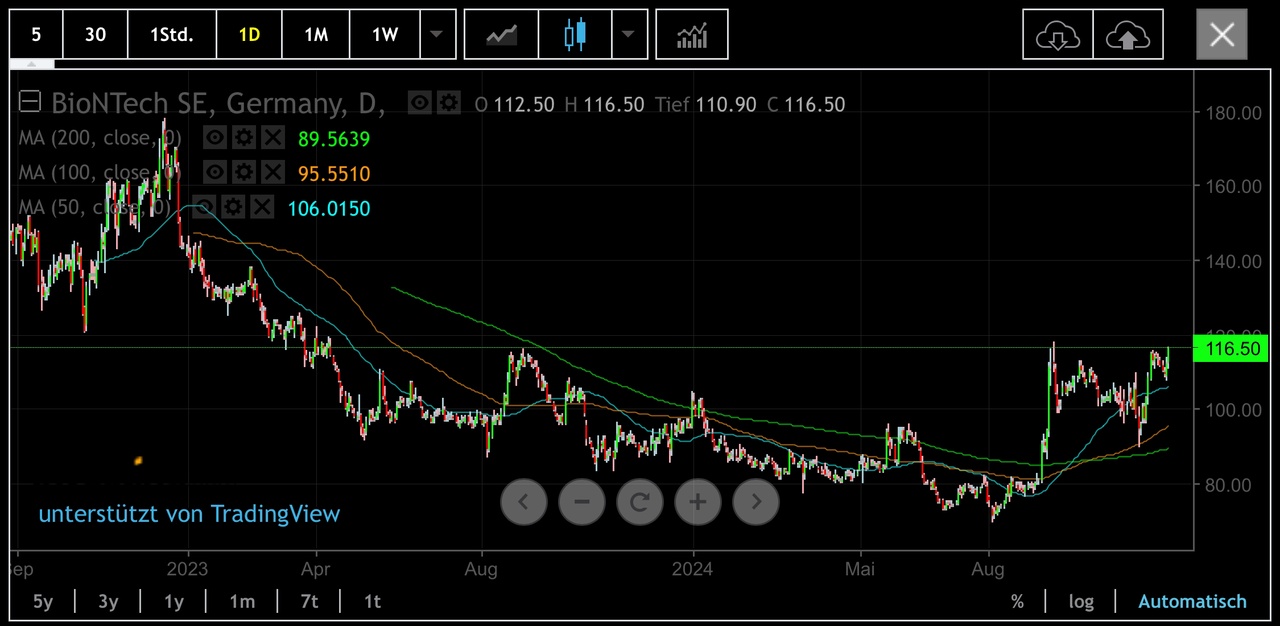
Task: Click the MA 200 value 89.5639
Action: click(x=334, y=139)
